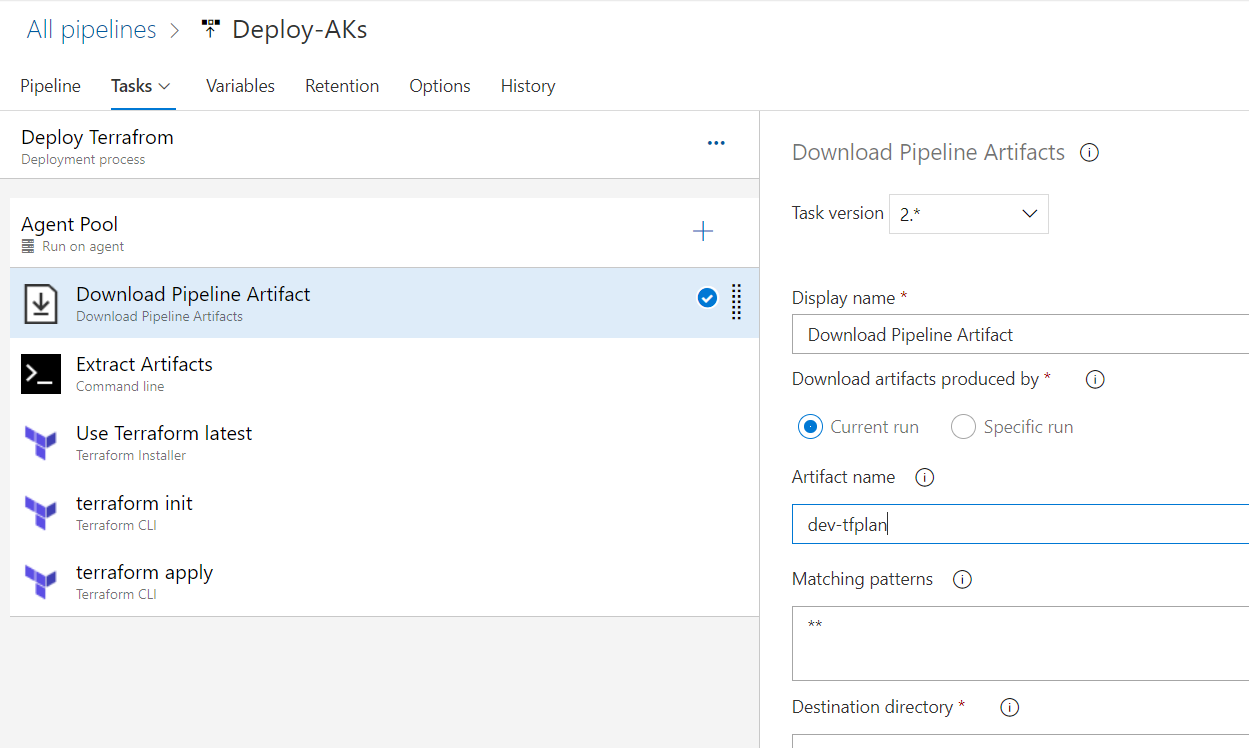Click the info icon beside Matching patterns
The image size is (1249, 748).
961,579
